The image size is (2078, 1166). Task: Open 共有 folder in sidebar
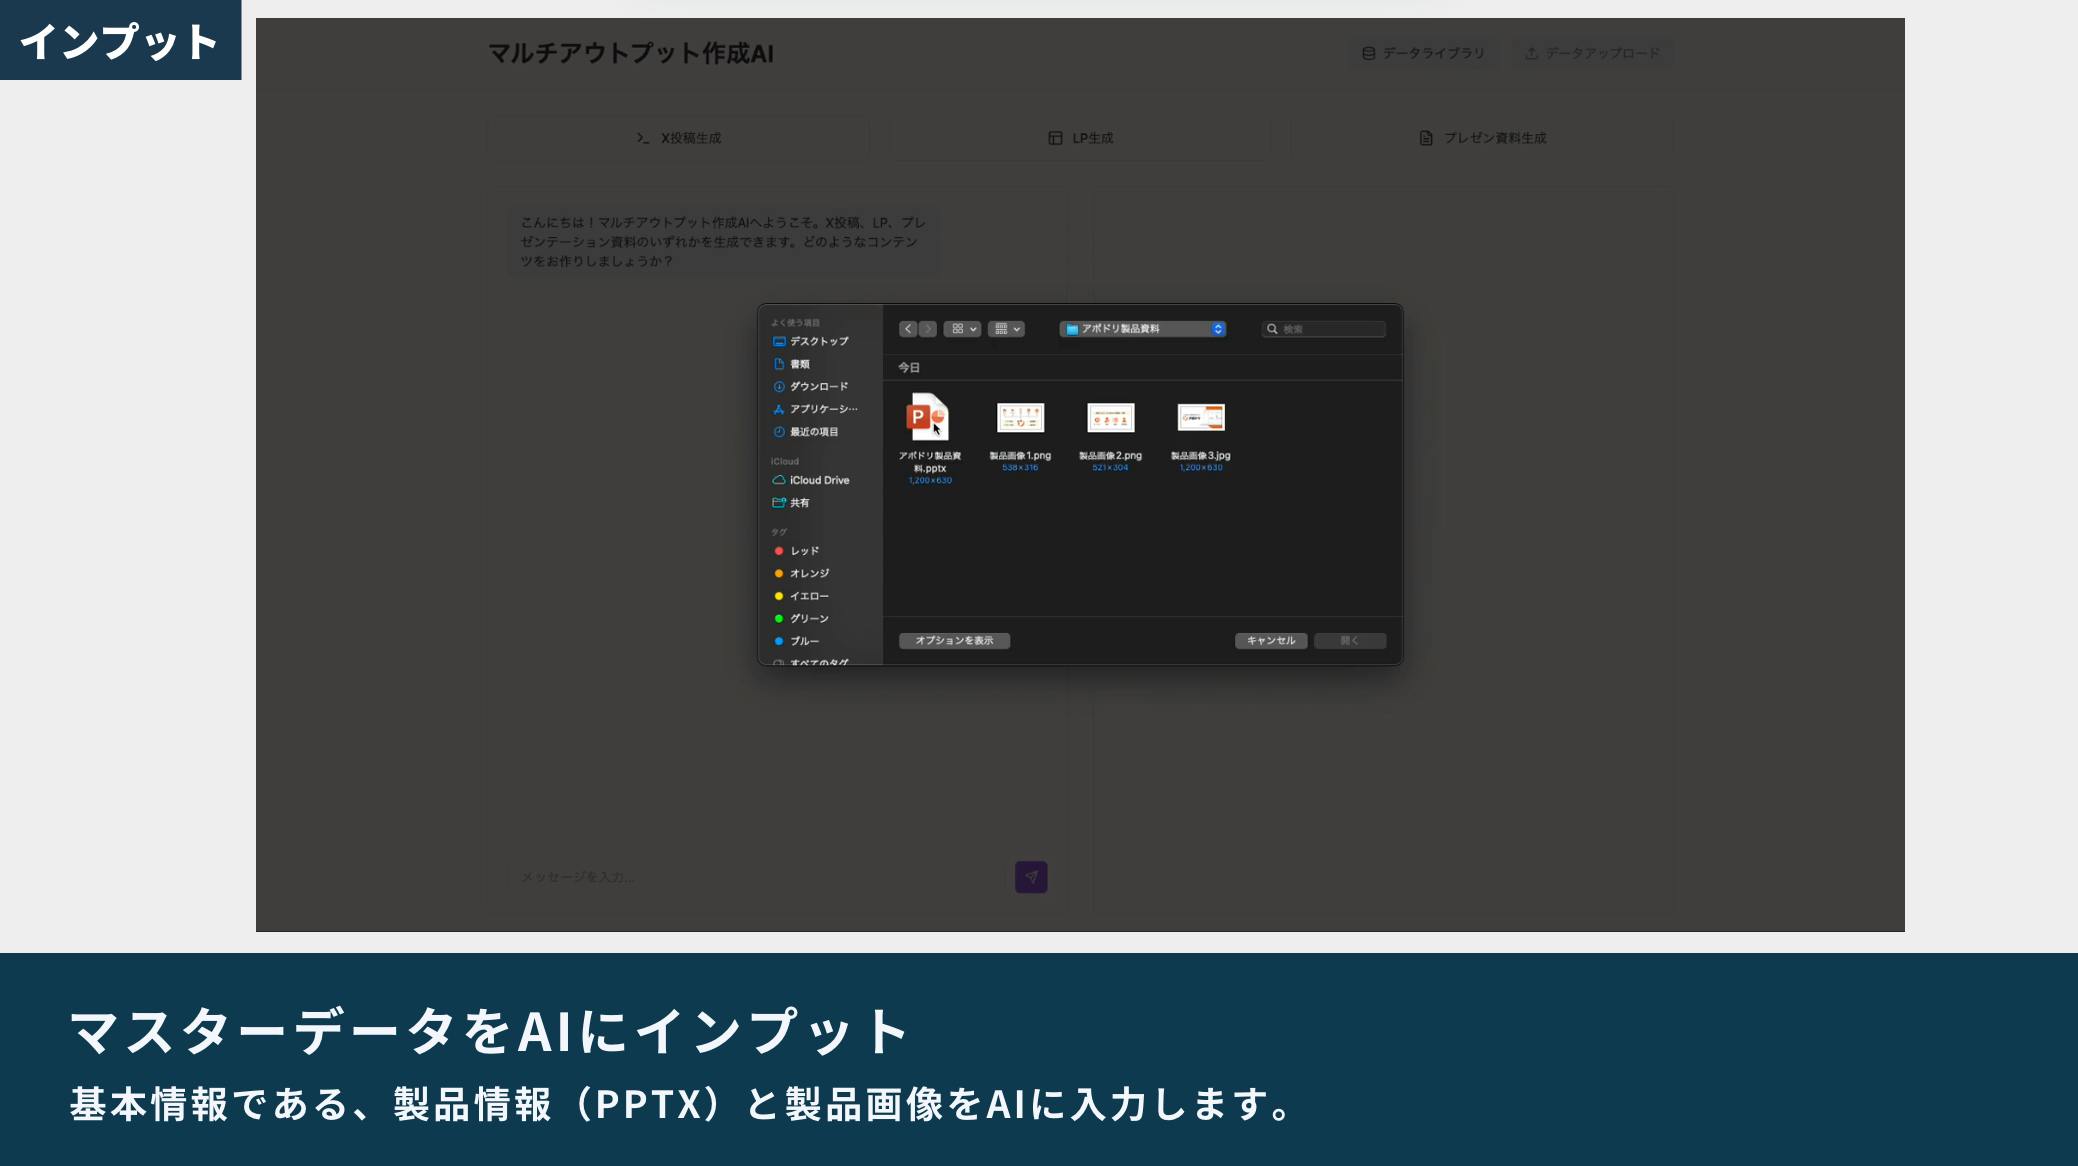point(799,503)
